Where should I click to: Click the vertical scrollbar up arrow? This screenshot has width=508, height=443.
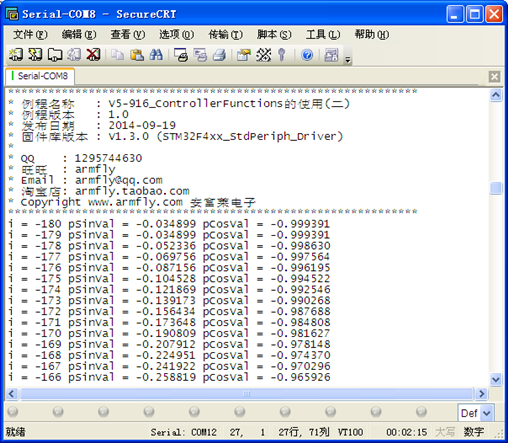pos(496,95)
